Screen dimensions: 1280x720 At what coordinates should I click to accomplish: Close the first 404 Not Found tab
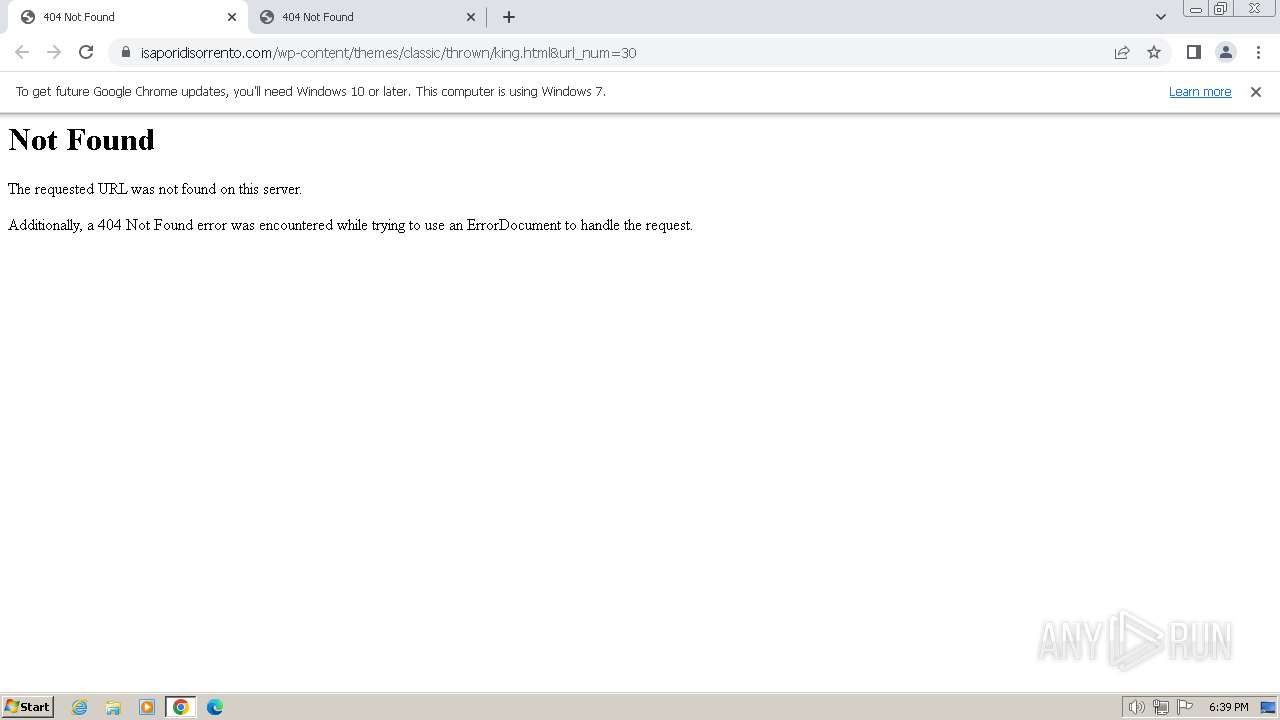coord(232,17)
